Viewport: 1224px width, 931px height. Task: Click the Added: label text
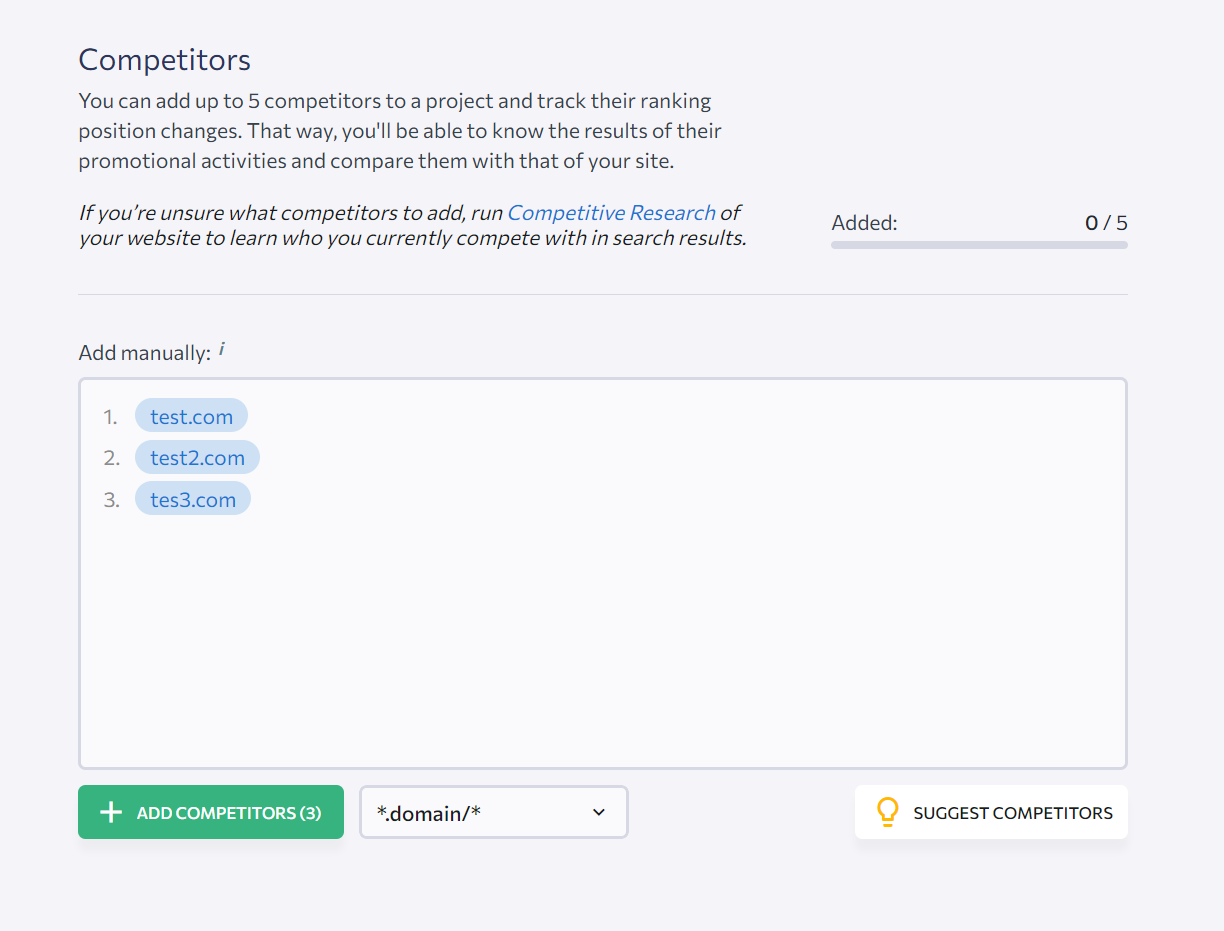[x=864, y=223]
